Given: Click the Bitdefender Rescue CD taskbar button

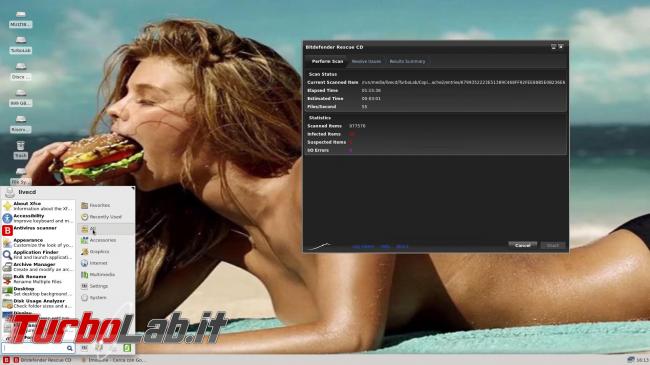Looking at the screenshot, I should point(42,360).
